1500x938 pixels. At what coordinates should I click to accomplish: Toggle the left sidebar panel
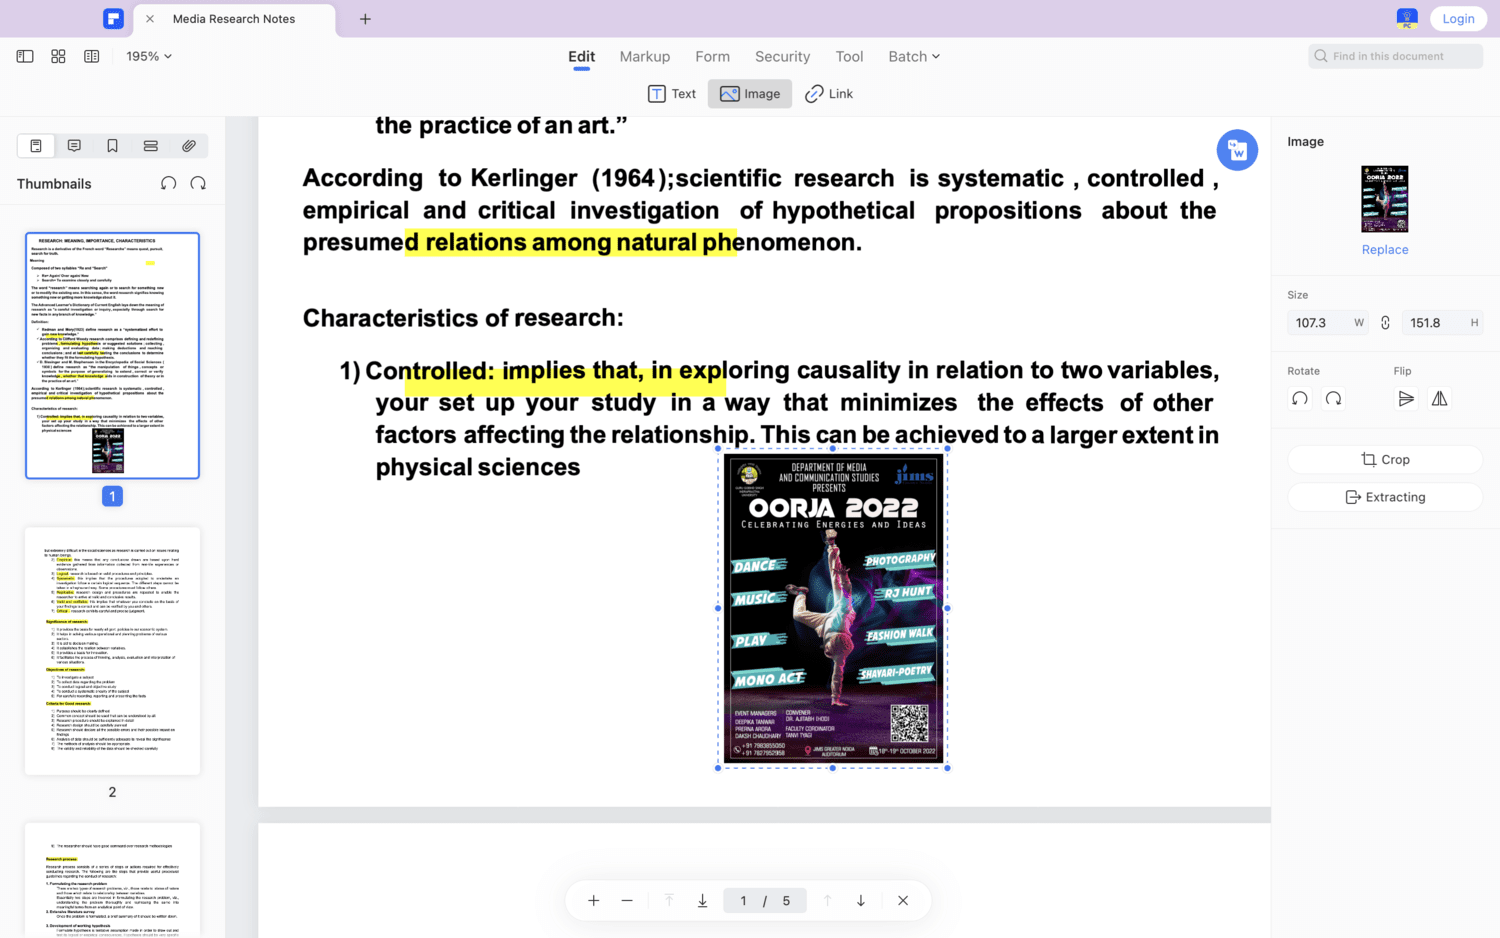(25, 57)
